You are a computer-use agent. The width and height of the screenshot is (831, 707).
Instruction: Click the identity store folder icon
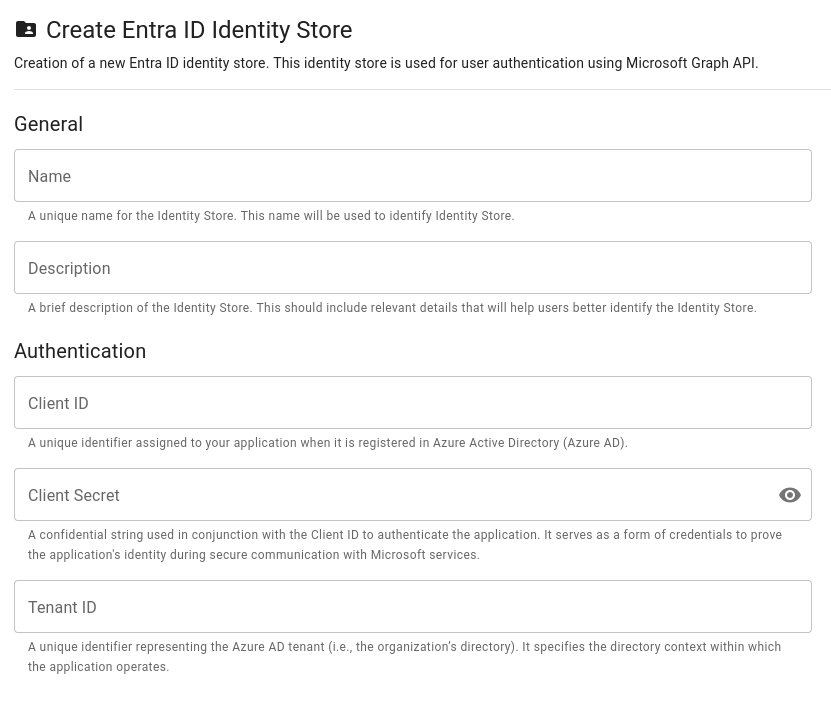(26, 30)
